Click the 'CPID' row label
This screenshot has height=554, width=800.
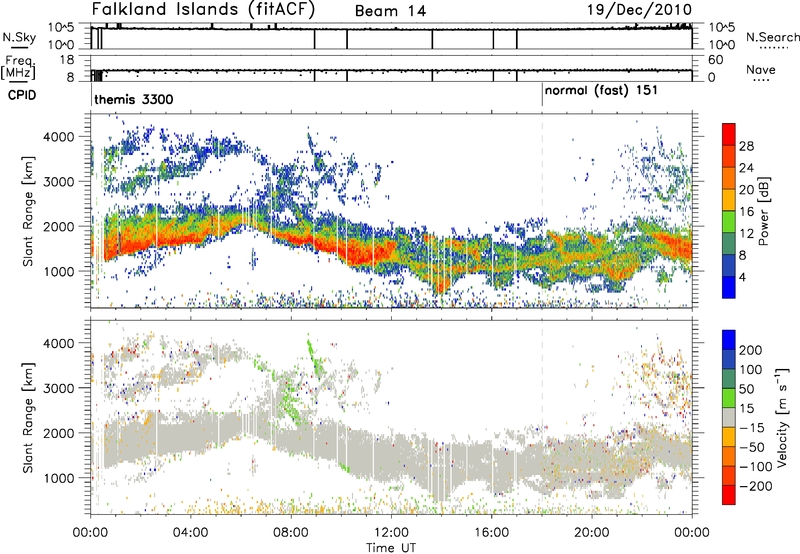(x=22, y=95)
